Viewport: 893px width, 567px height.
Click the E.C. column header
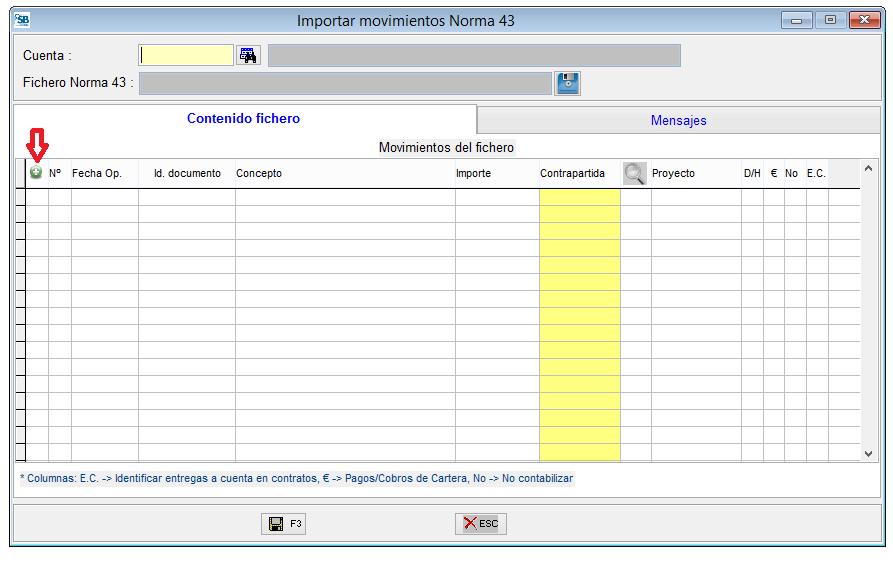click(816, 173)
